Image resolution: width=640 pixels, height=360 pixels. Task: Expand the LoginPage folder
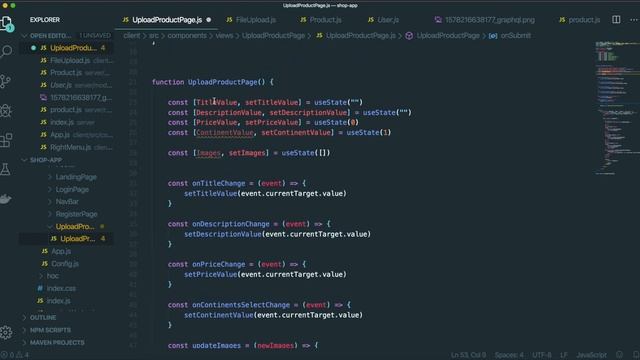(x=72, y=189)
